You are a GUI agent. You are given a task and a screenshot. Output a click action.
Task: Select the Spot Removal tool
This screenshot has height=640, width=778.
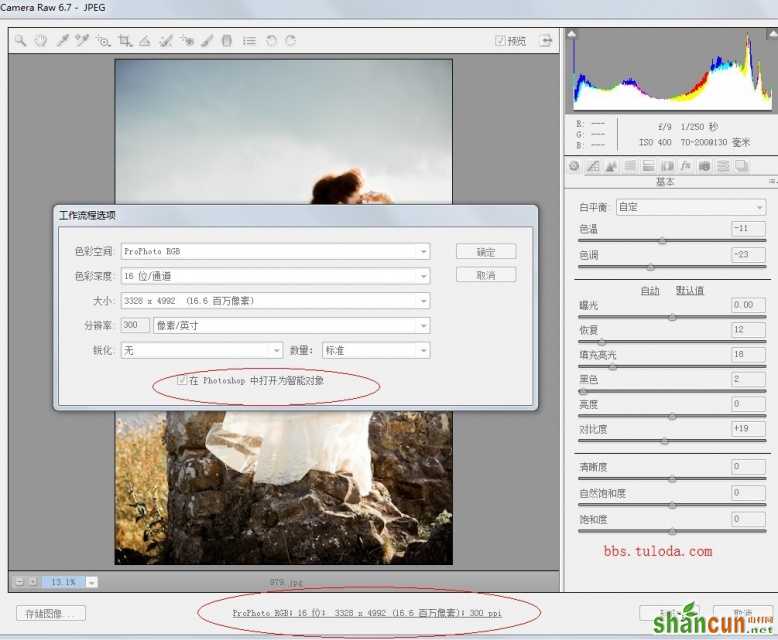click(x=166, y=41)
